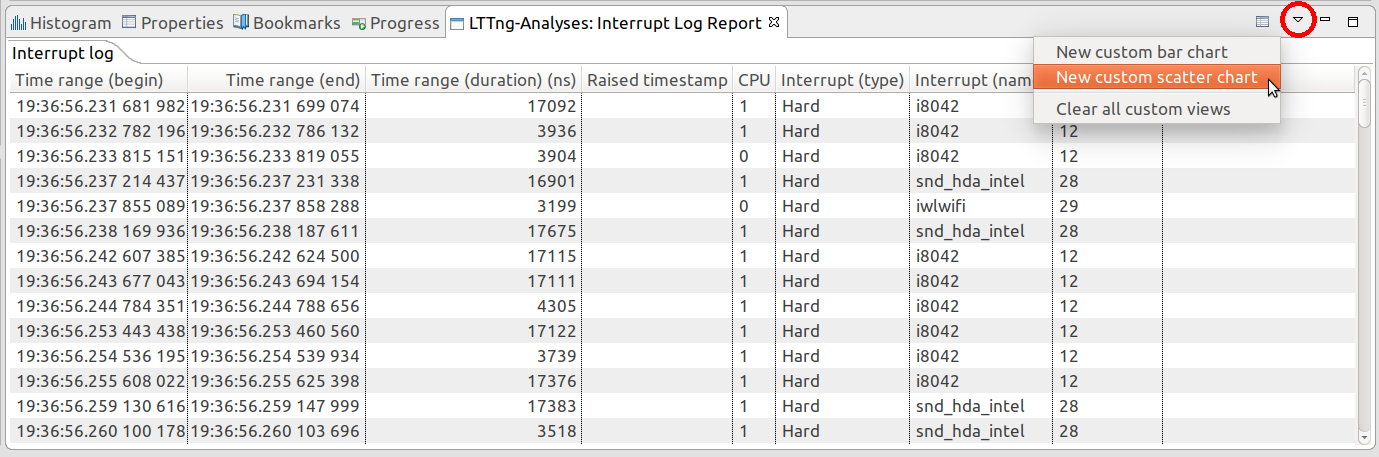Open the Properties tab

(172, 23)
